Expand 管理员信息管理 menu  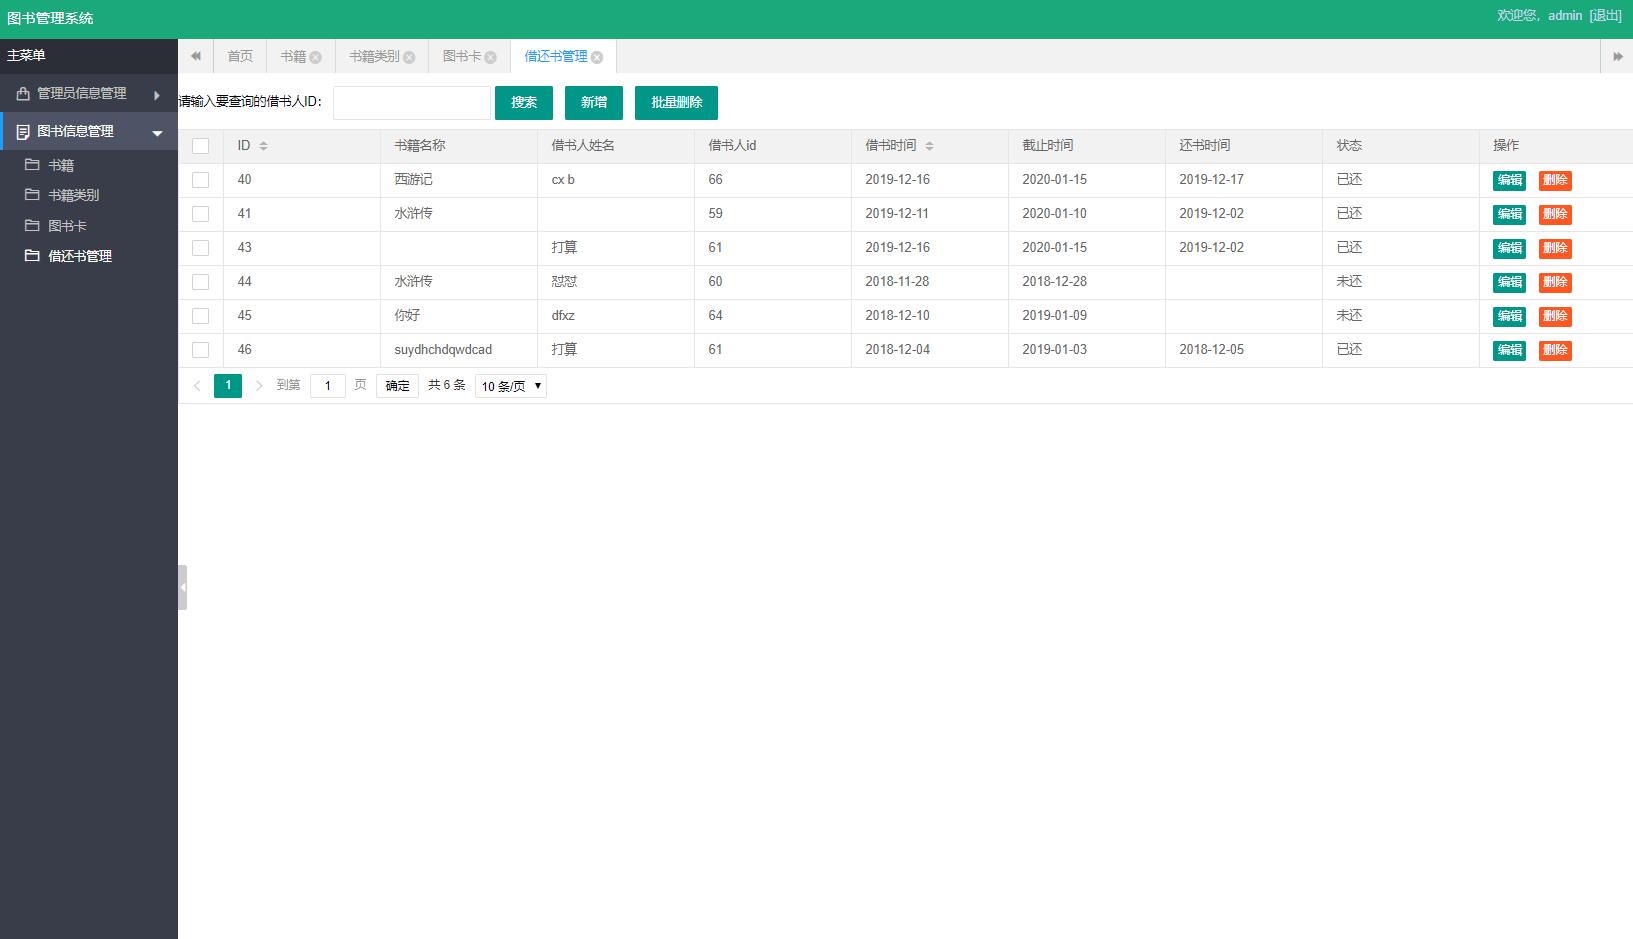(x=88, y=94)
